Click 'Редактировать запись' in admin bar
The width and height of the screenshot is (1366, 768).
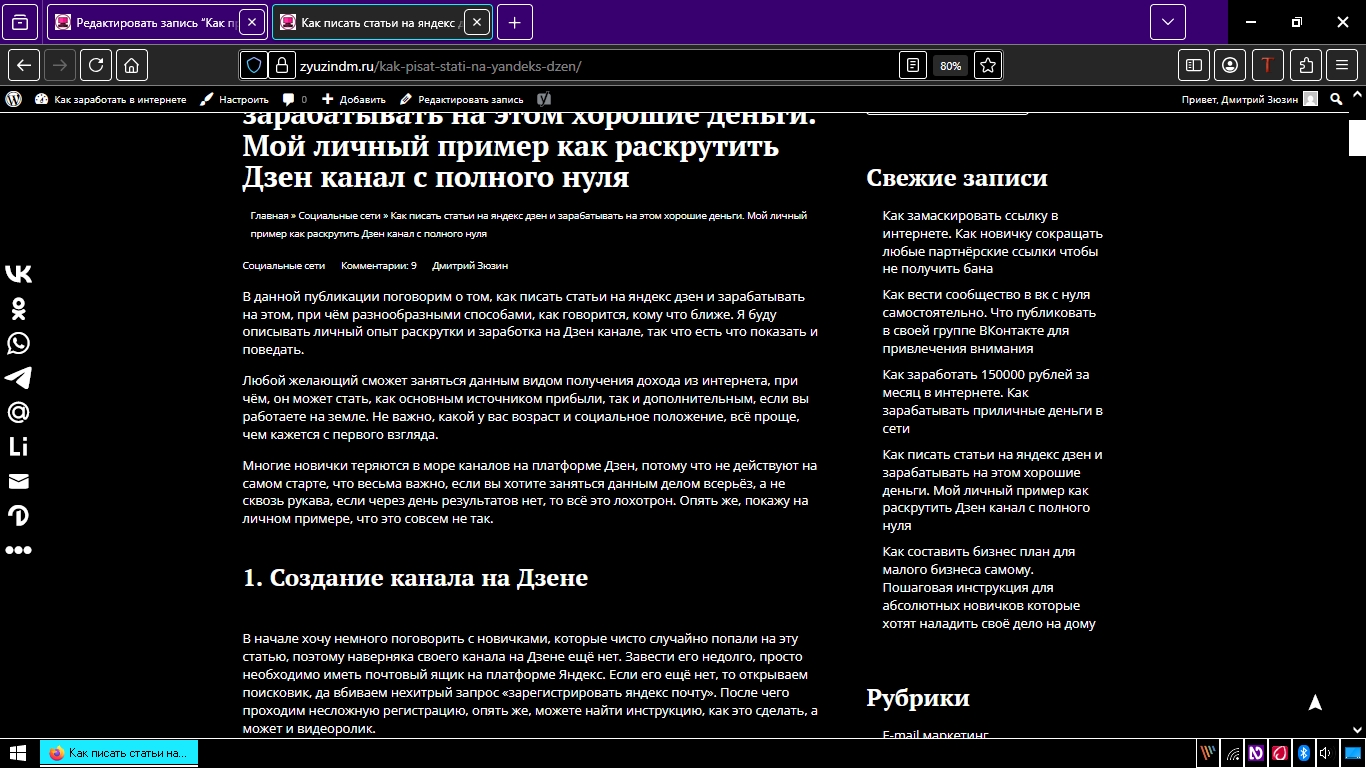click(462, 99)
